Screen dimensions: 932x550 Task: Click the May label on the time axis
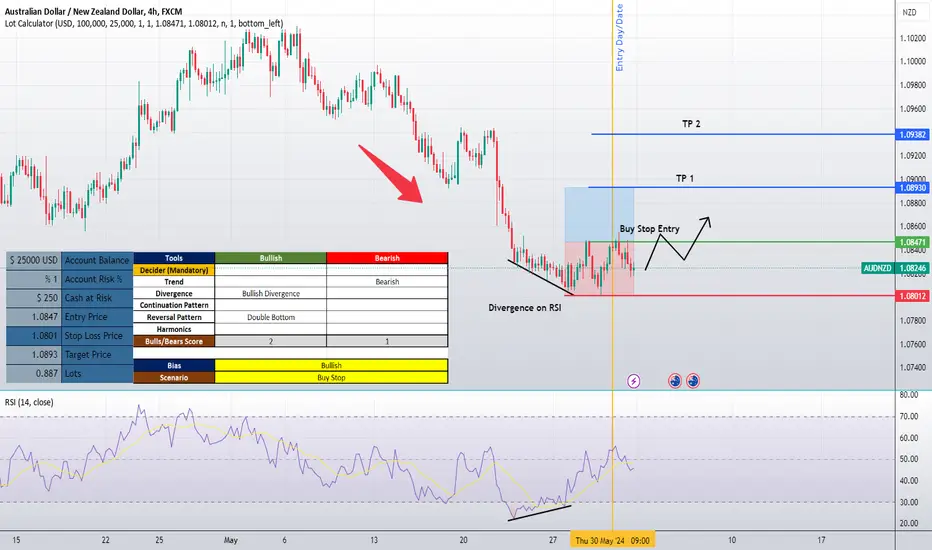(x=231, y=540)
